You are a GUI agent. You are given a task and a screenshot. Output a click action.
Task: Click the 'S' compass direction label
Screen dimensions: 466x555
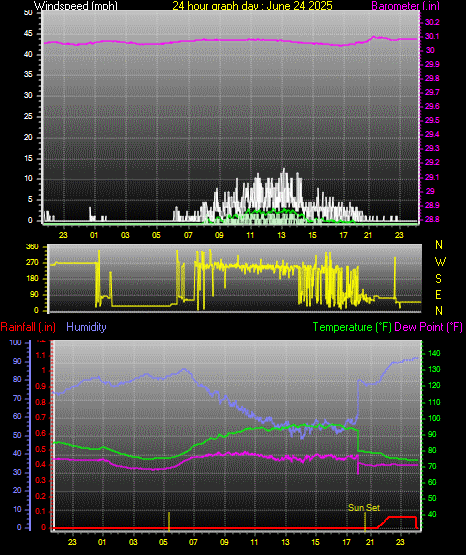[438, 279]
